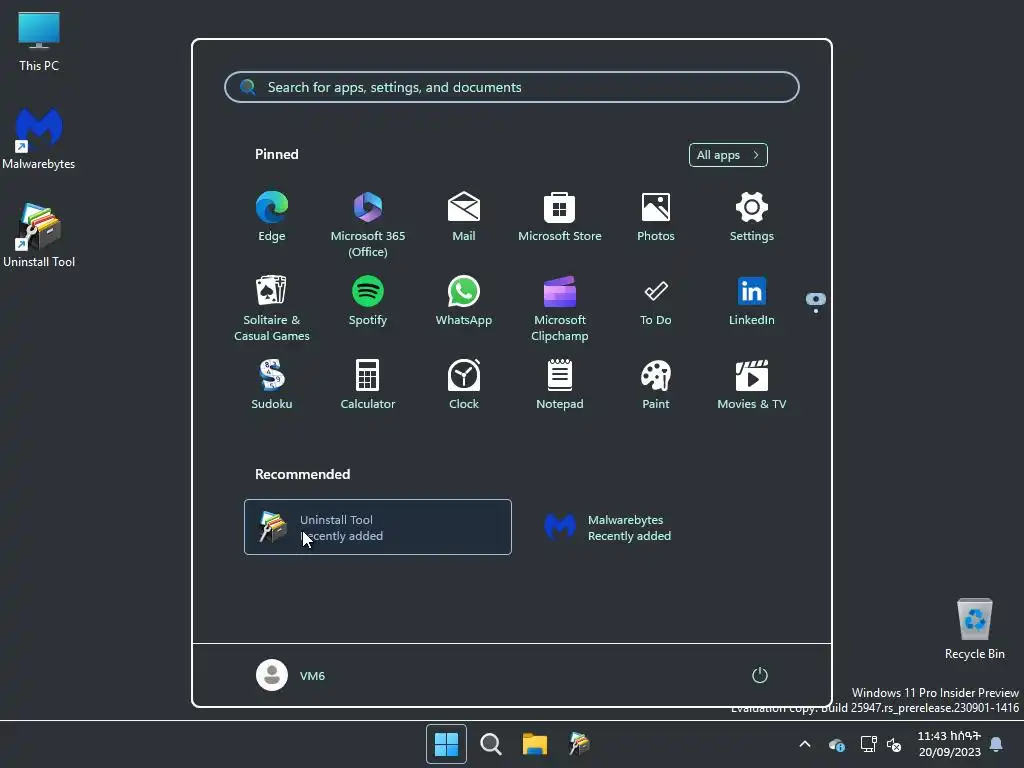1024x768 pixels.
Task: Open the clock and date flyout
Action: click(950, 744)
